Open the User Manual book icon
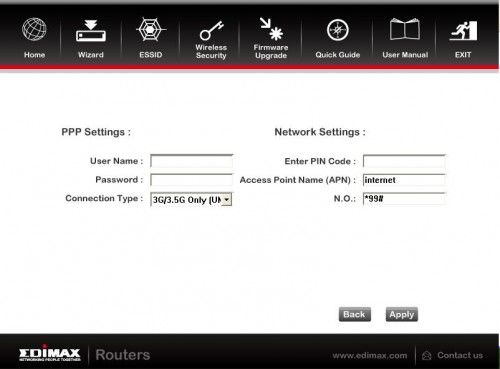Image resolution: width=500 pixels, height=369 pixels. click(405, 29)
